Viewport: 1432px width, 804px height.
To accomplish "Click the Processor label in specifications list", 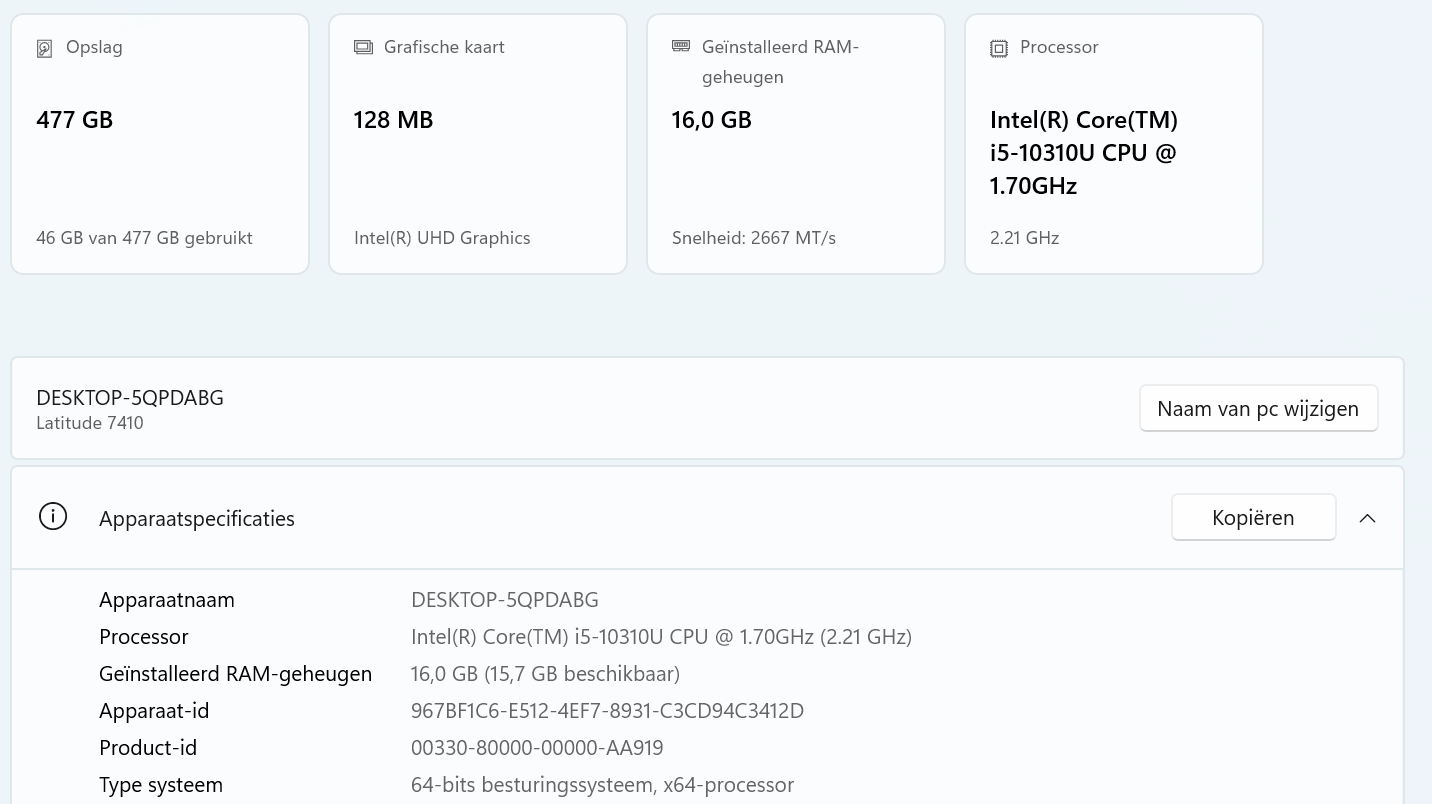I will coord(144,637).
